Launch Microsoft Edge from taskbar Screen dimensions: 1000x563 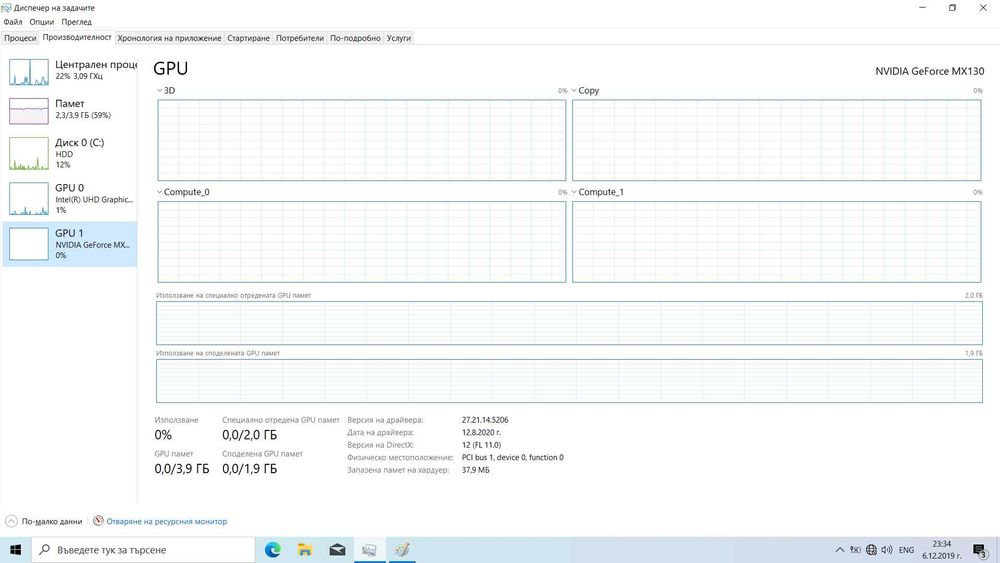click(x=273, y=550)
